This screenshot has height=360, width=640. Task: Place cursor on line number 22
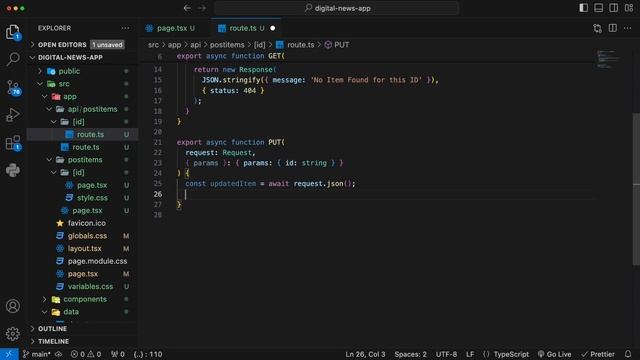pyautogui.click(x=158, y=153)
